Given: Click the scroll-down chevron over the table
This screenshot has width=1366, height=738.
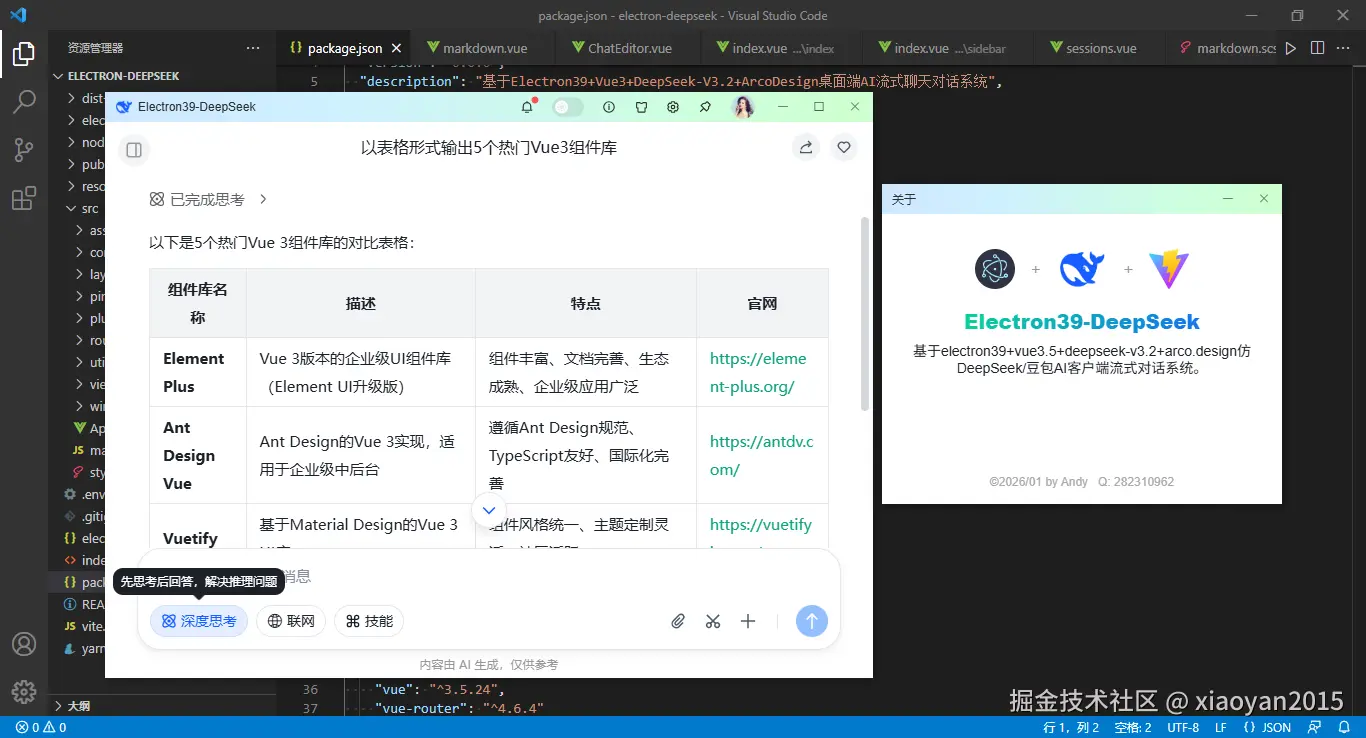Looking at the screenshot, I should (x=489, y=510).
